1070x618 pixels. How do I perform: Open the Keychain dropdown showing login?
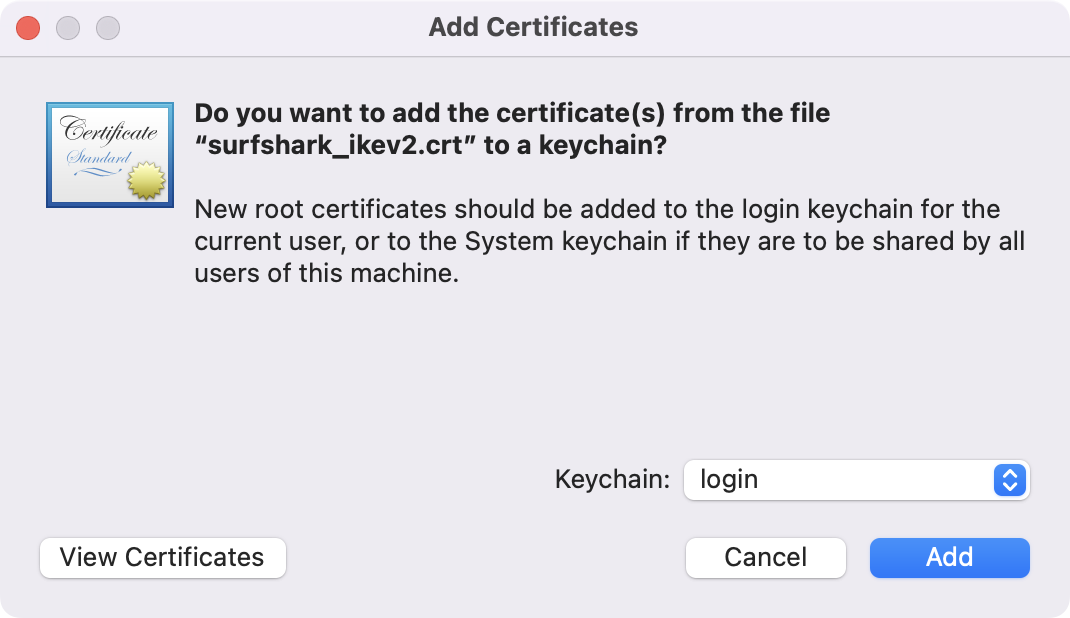856,480
